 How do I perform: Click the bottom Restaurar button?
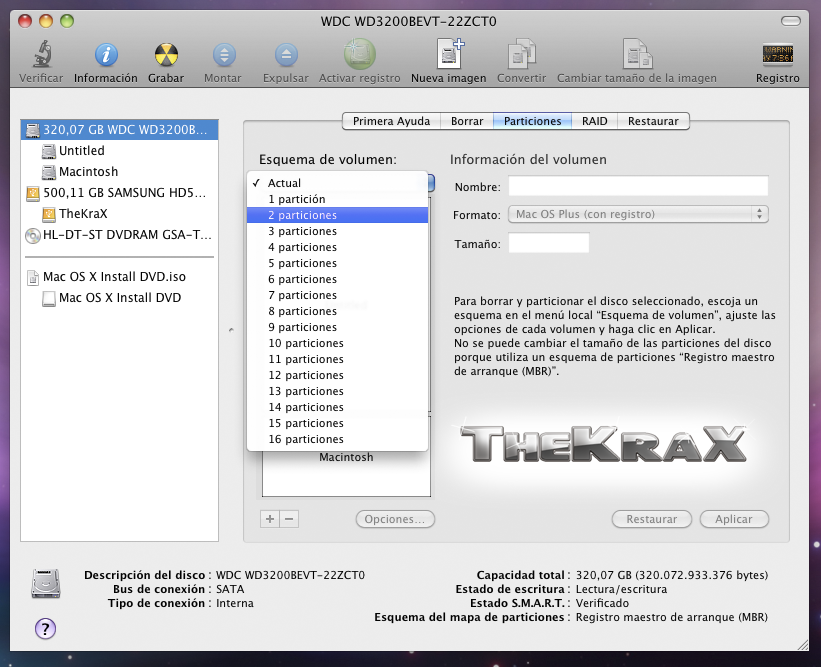point(651,519)
